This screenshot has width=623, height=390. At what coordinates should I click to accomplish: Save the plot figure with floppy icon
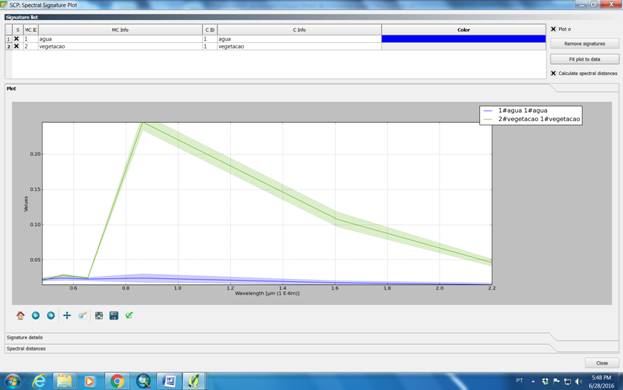114,315
